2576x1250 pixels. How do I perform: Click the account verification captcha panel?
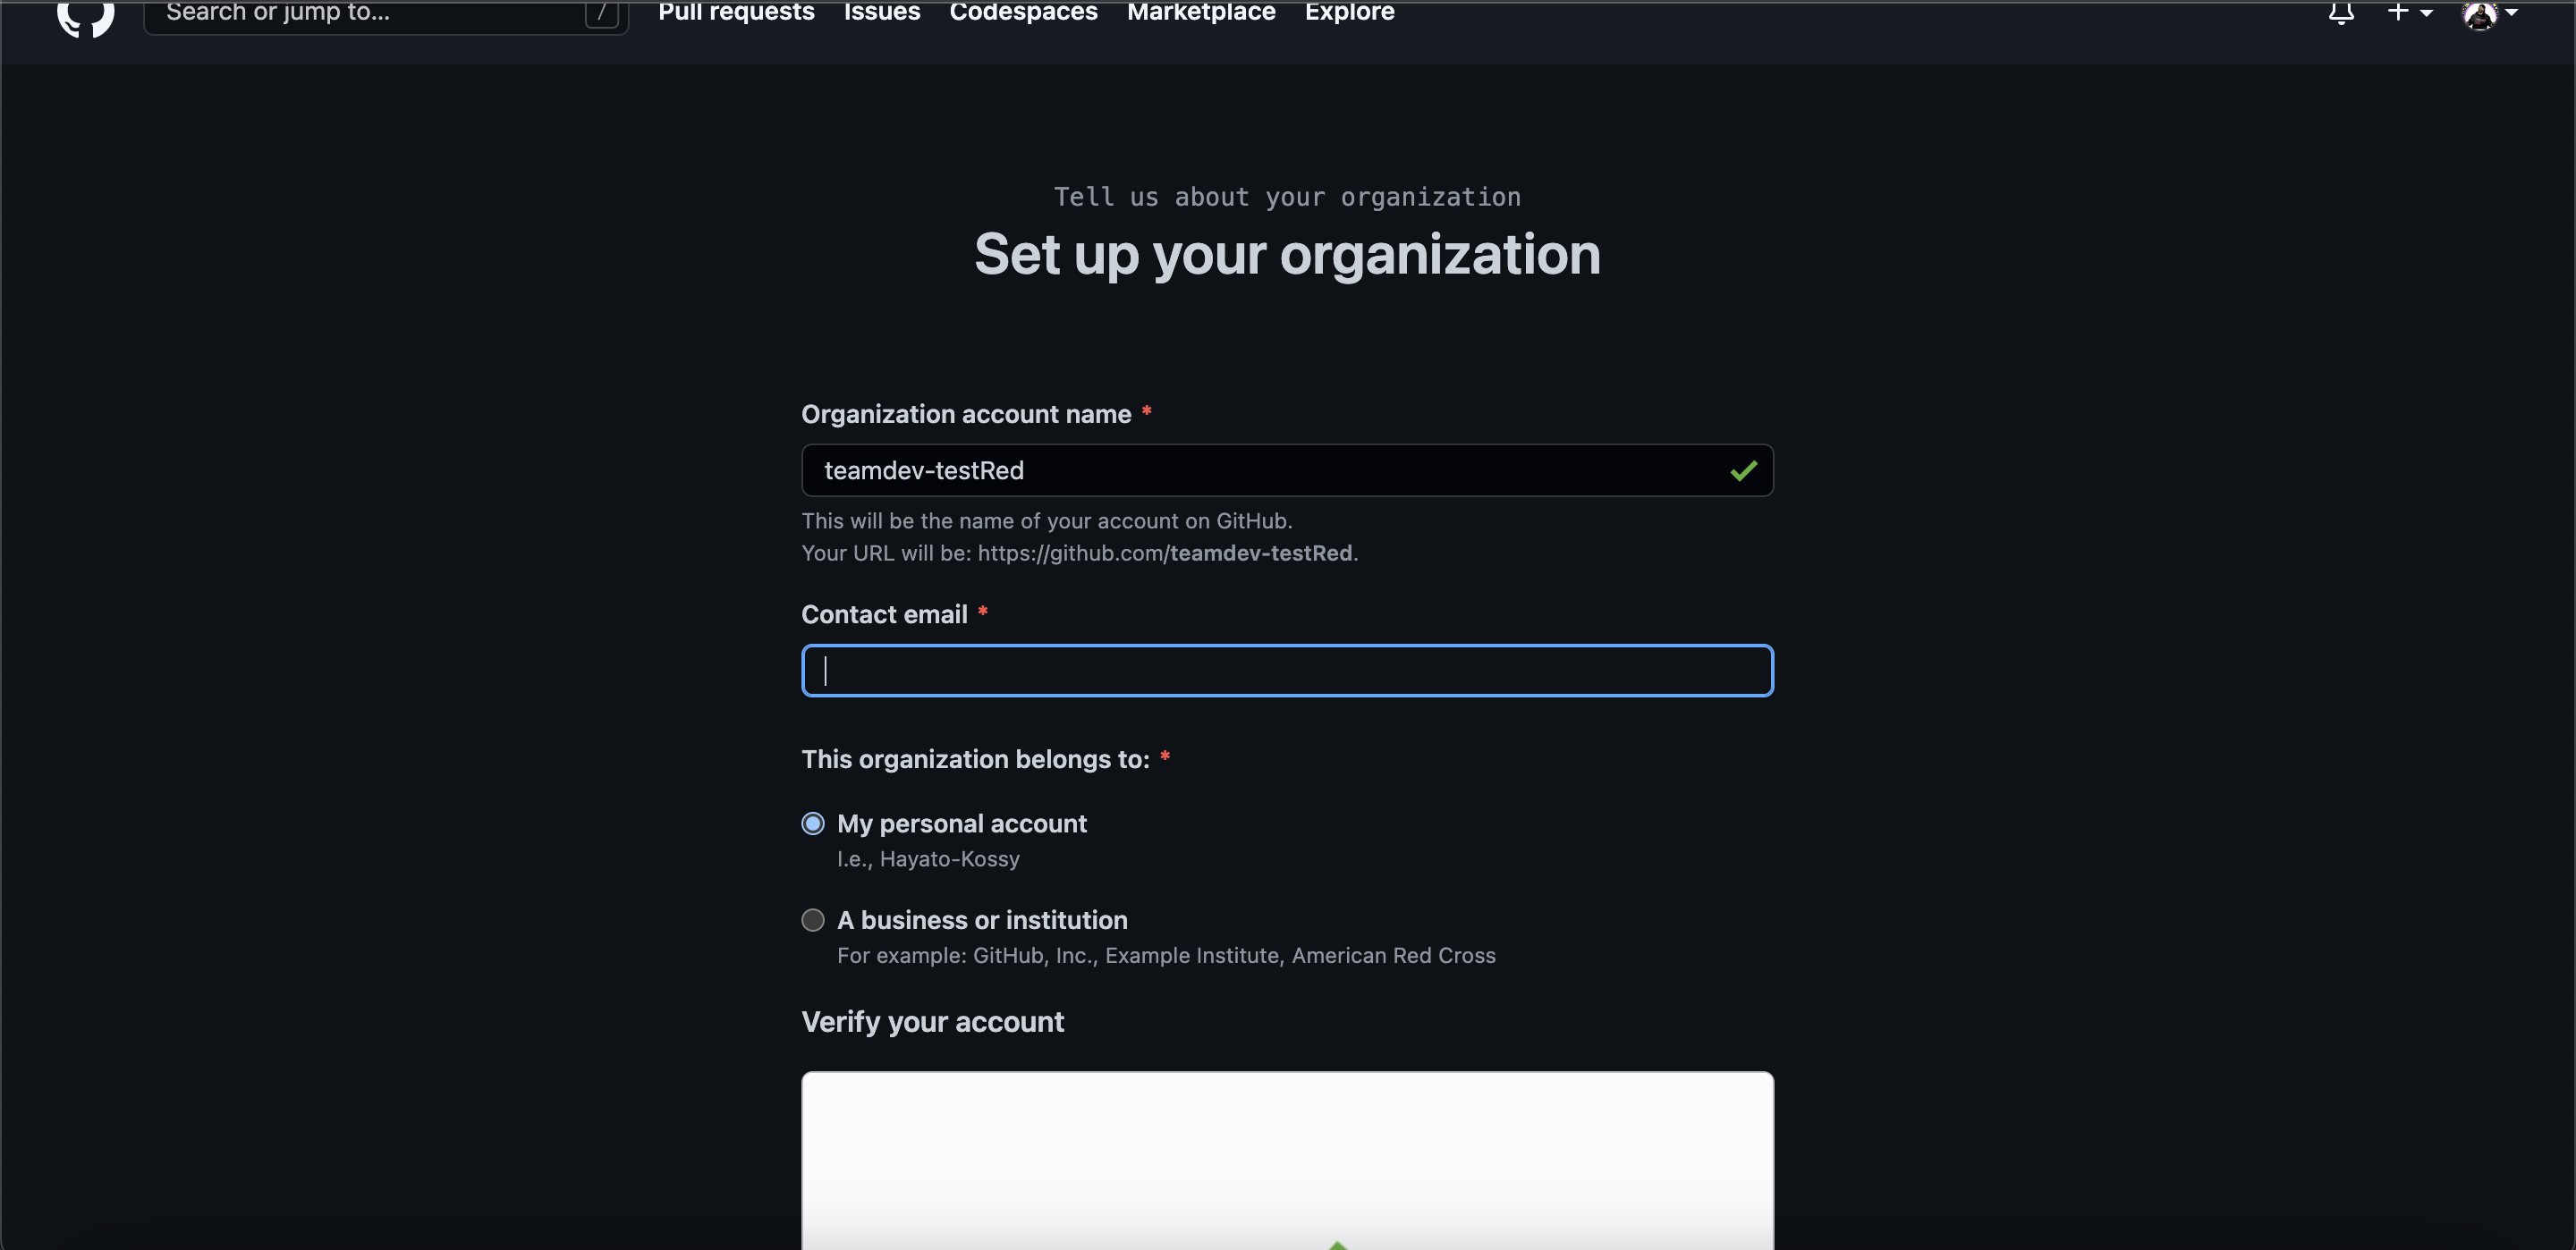tap(1286, 1160)
